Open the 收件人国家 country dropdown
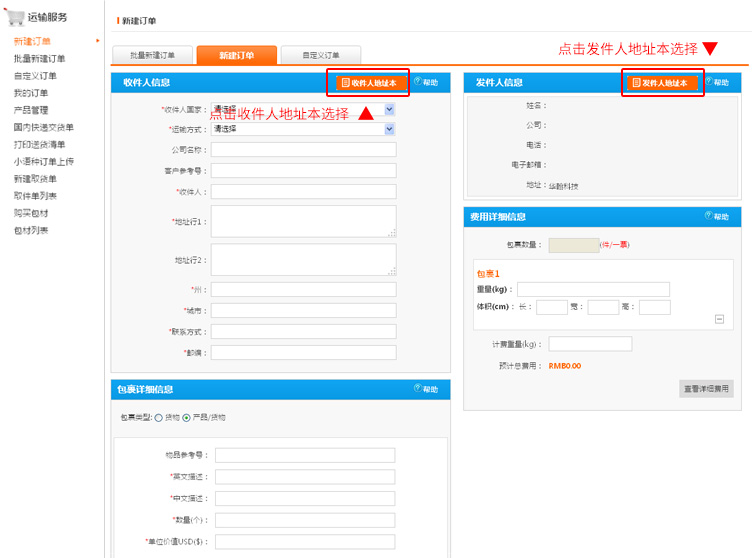This screenshot has height=558, width=752. [x=389, y=109]
